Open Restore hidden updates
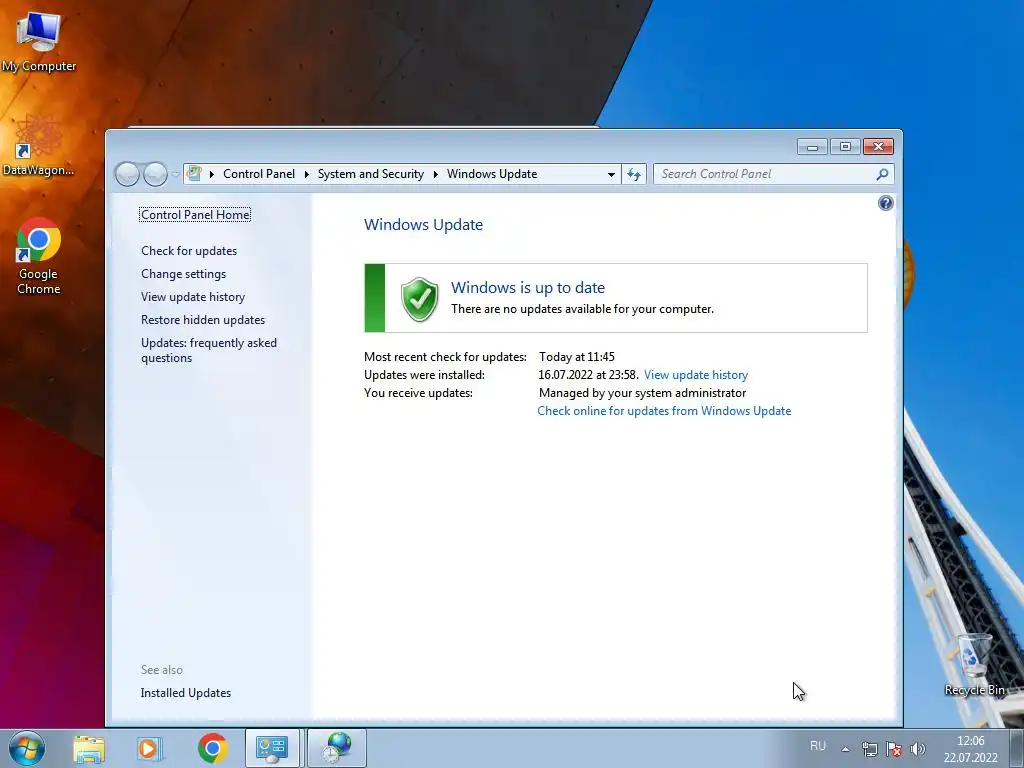 [203, 319]
